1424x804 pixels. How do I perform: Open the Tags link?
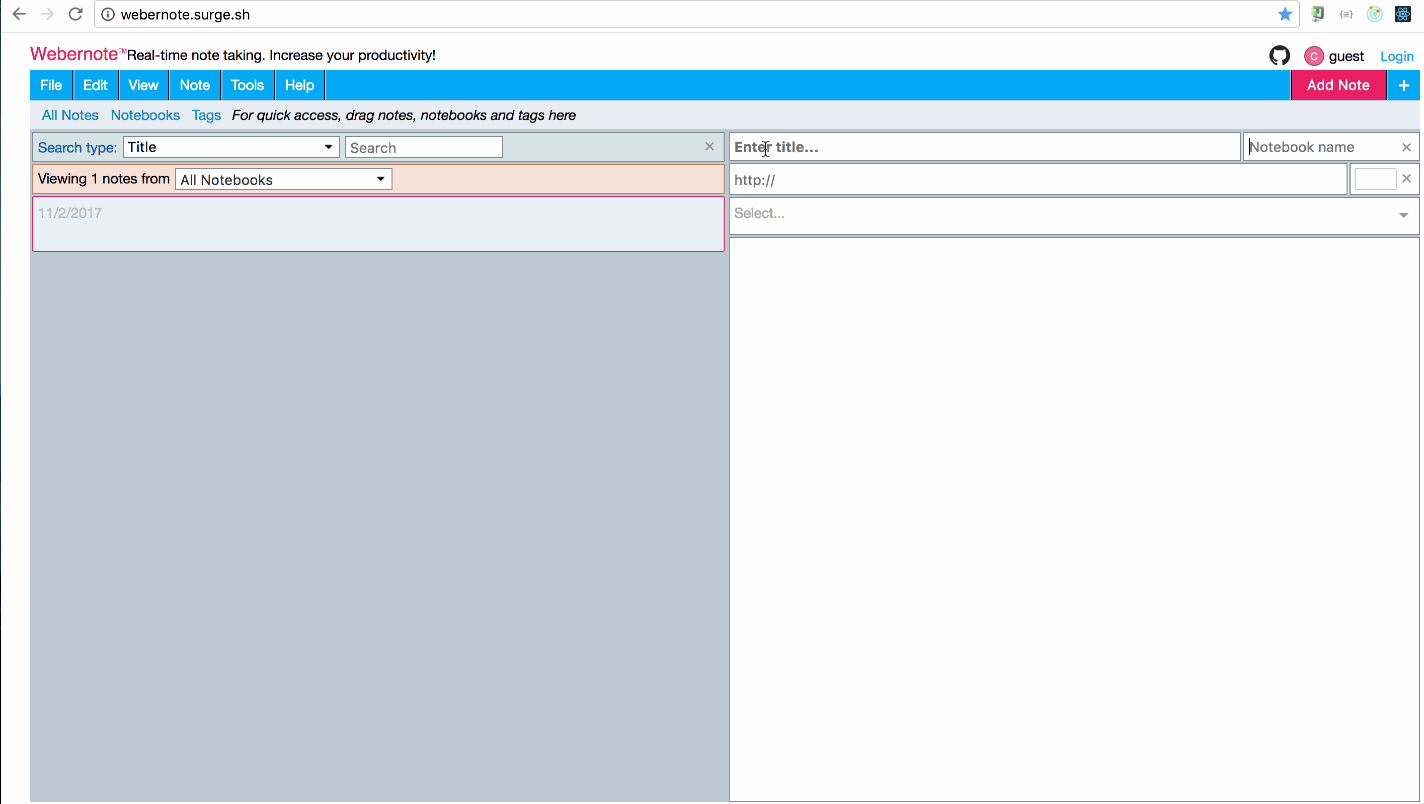click(206, 115)
